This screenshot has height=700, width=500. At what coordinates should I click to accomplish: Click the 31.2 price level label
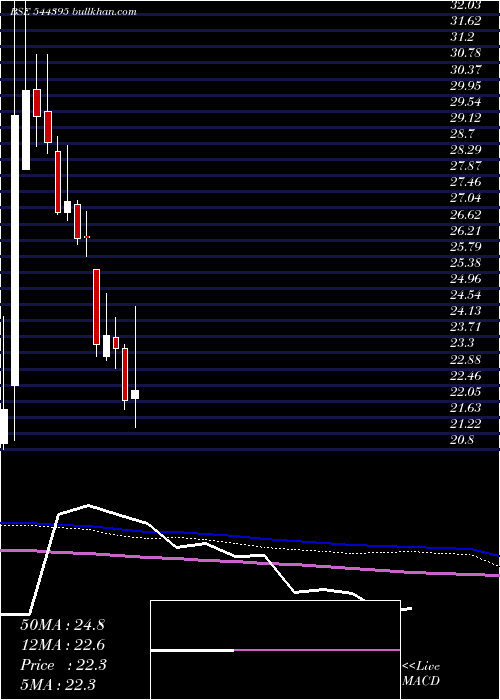(463, 37)
